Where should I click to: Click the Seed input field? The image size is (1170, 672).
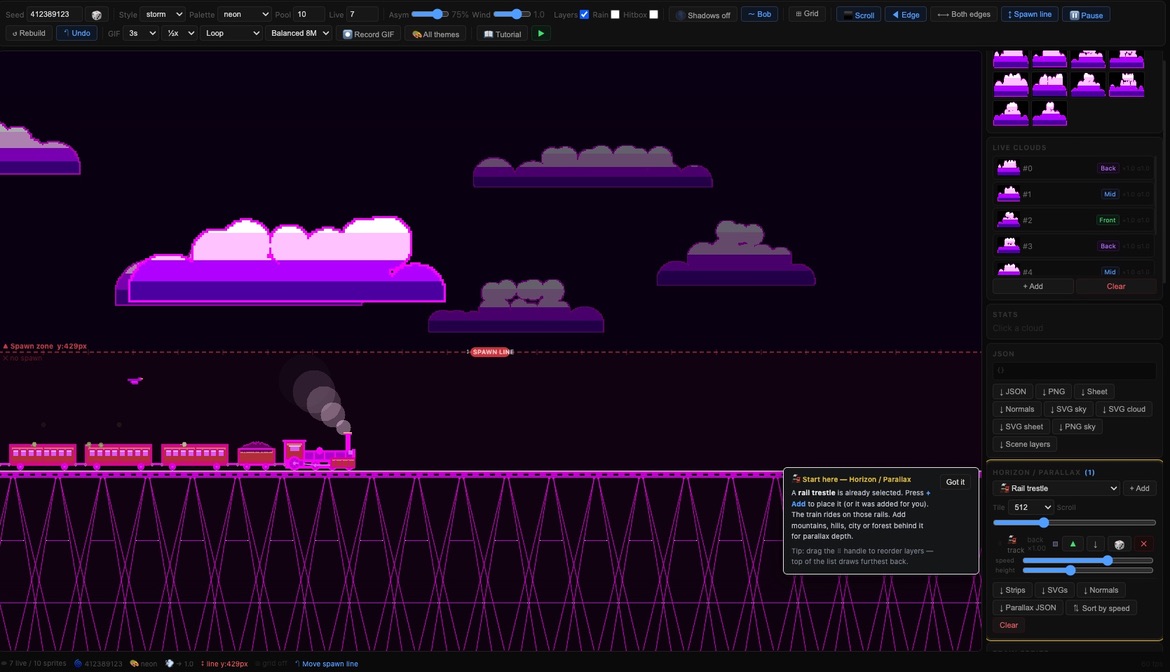pos(55,14)
